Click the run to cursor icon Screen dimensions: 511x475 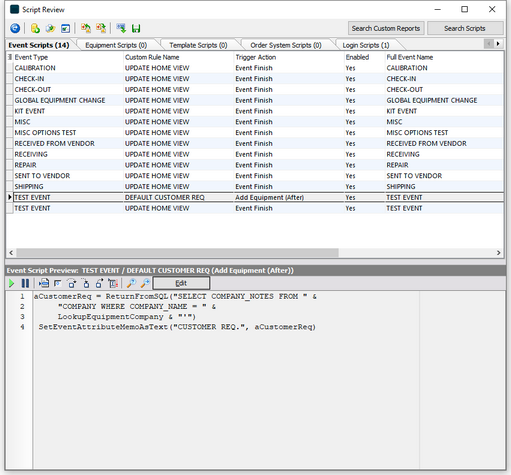click(x=113, y=283)
